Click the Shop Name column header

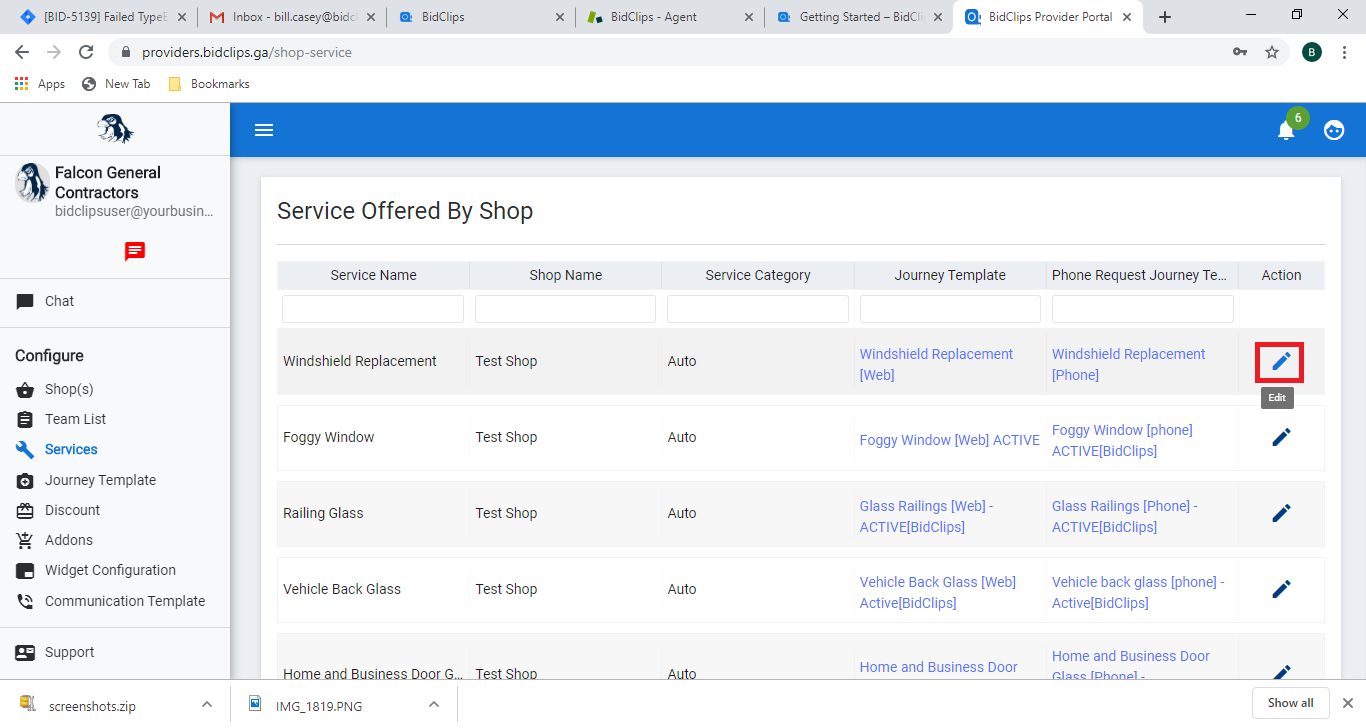[566, 275]
